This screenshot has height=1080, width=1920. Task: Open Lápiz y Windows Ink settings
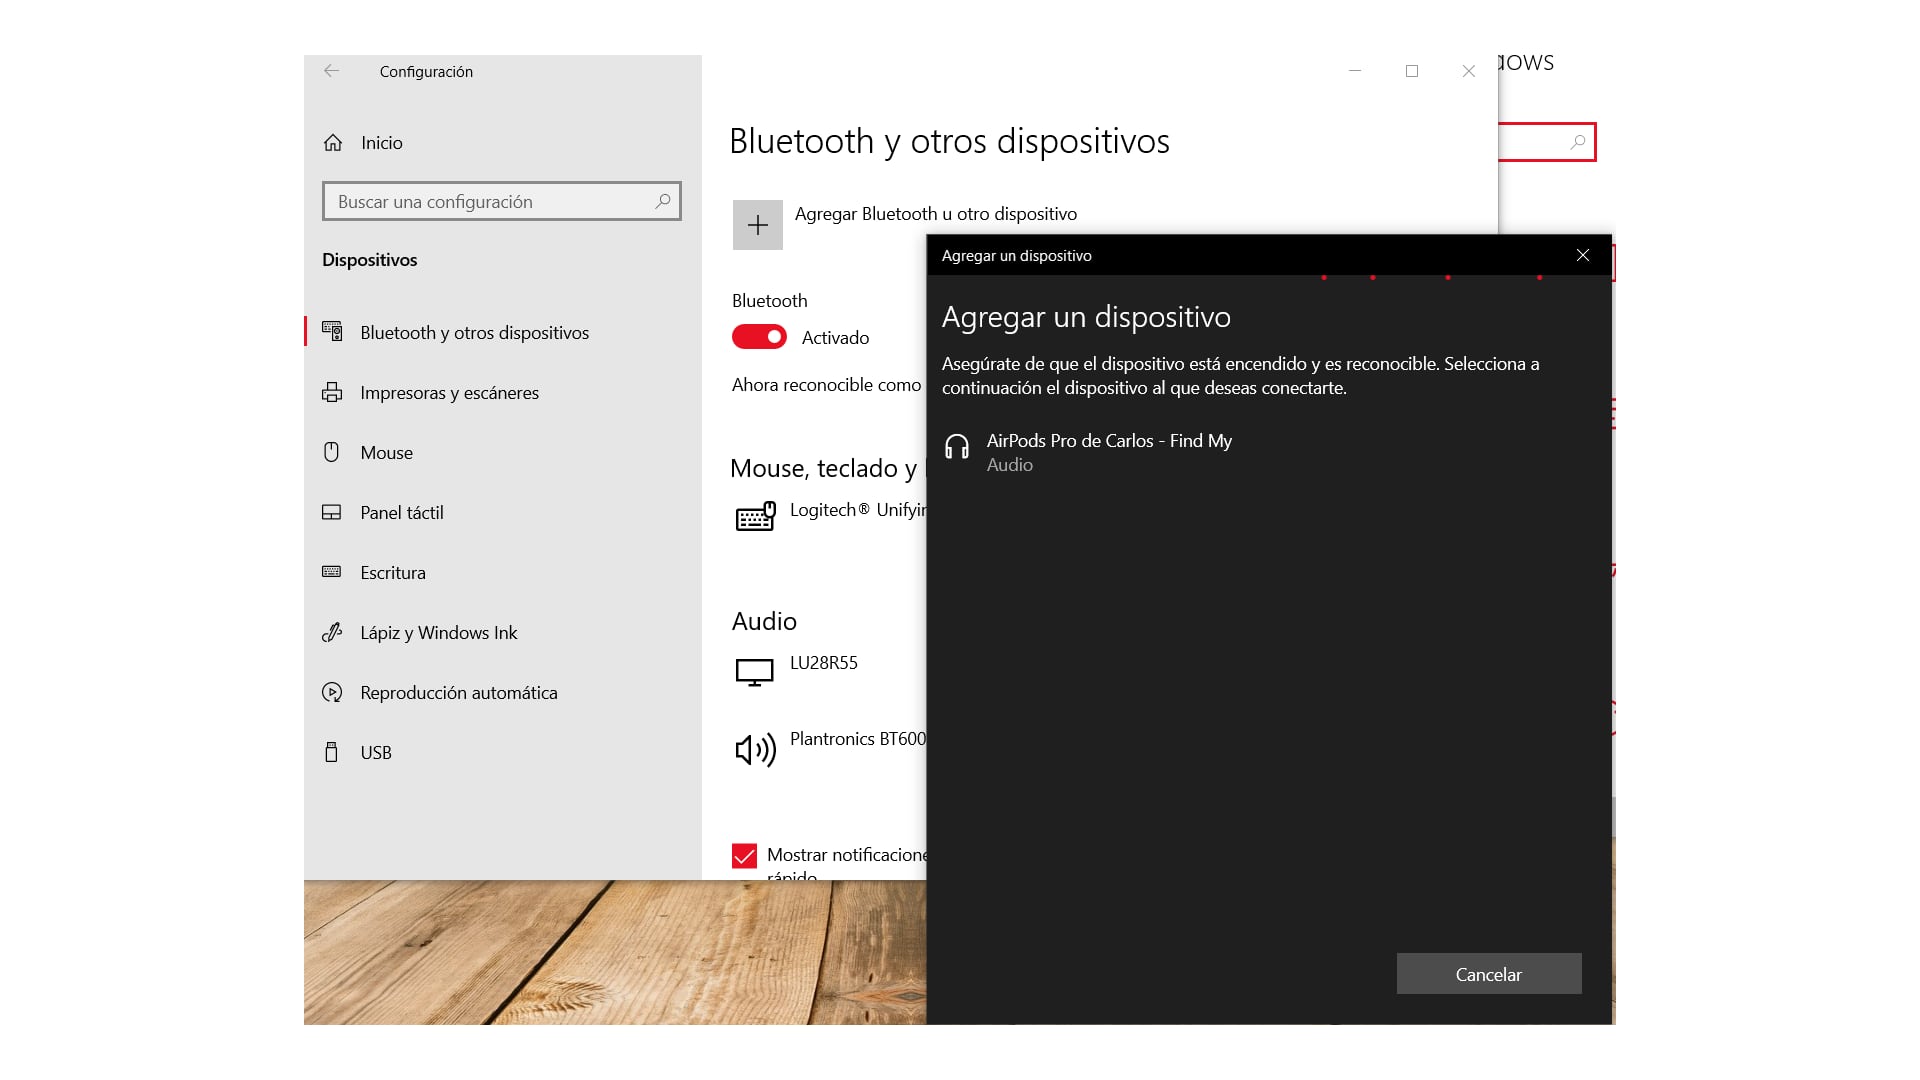coord(503,632)
